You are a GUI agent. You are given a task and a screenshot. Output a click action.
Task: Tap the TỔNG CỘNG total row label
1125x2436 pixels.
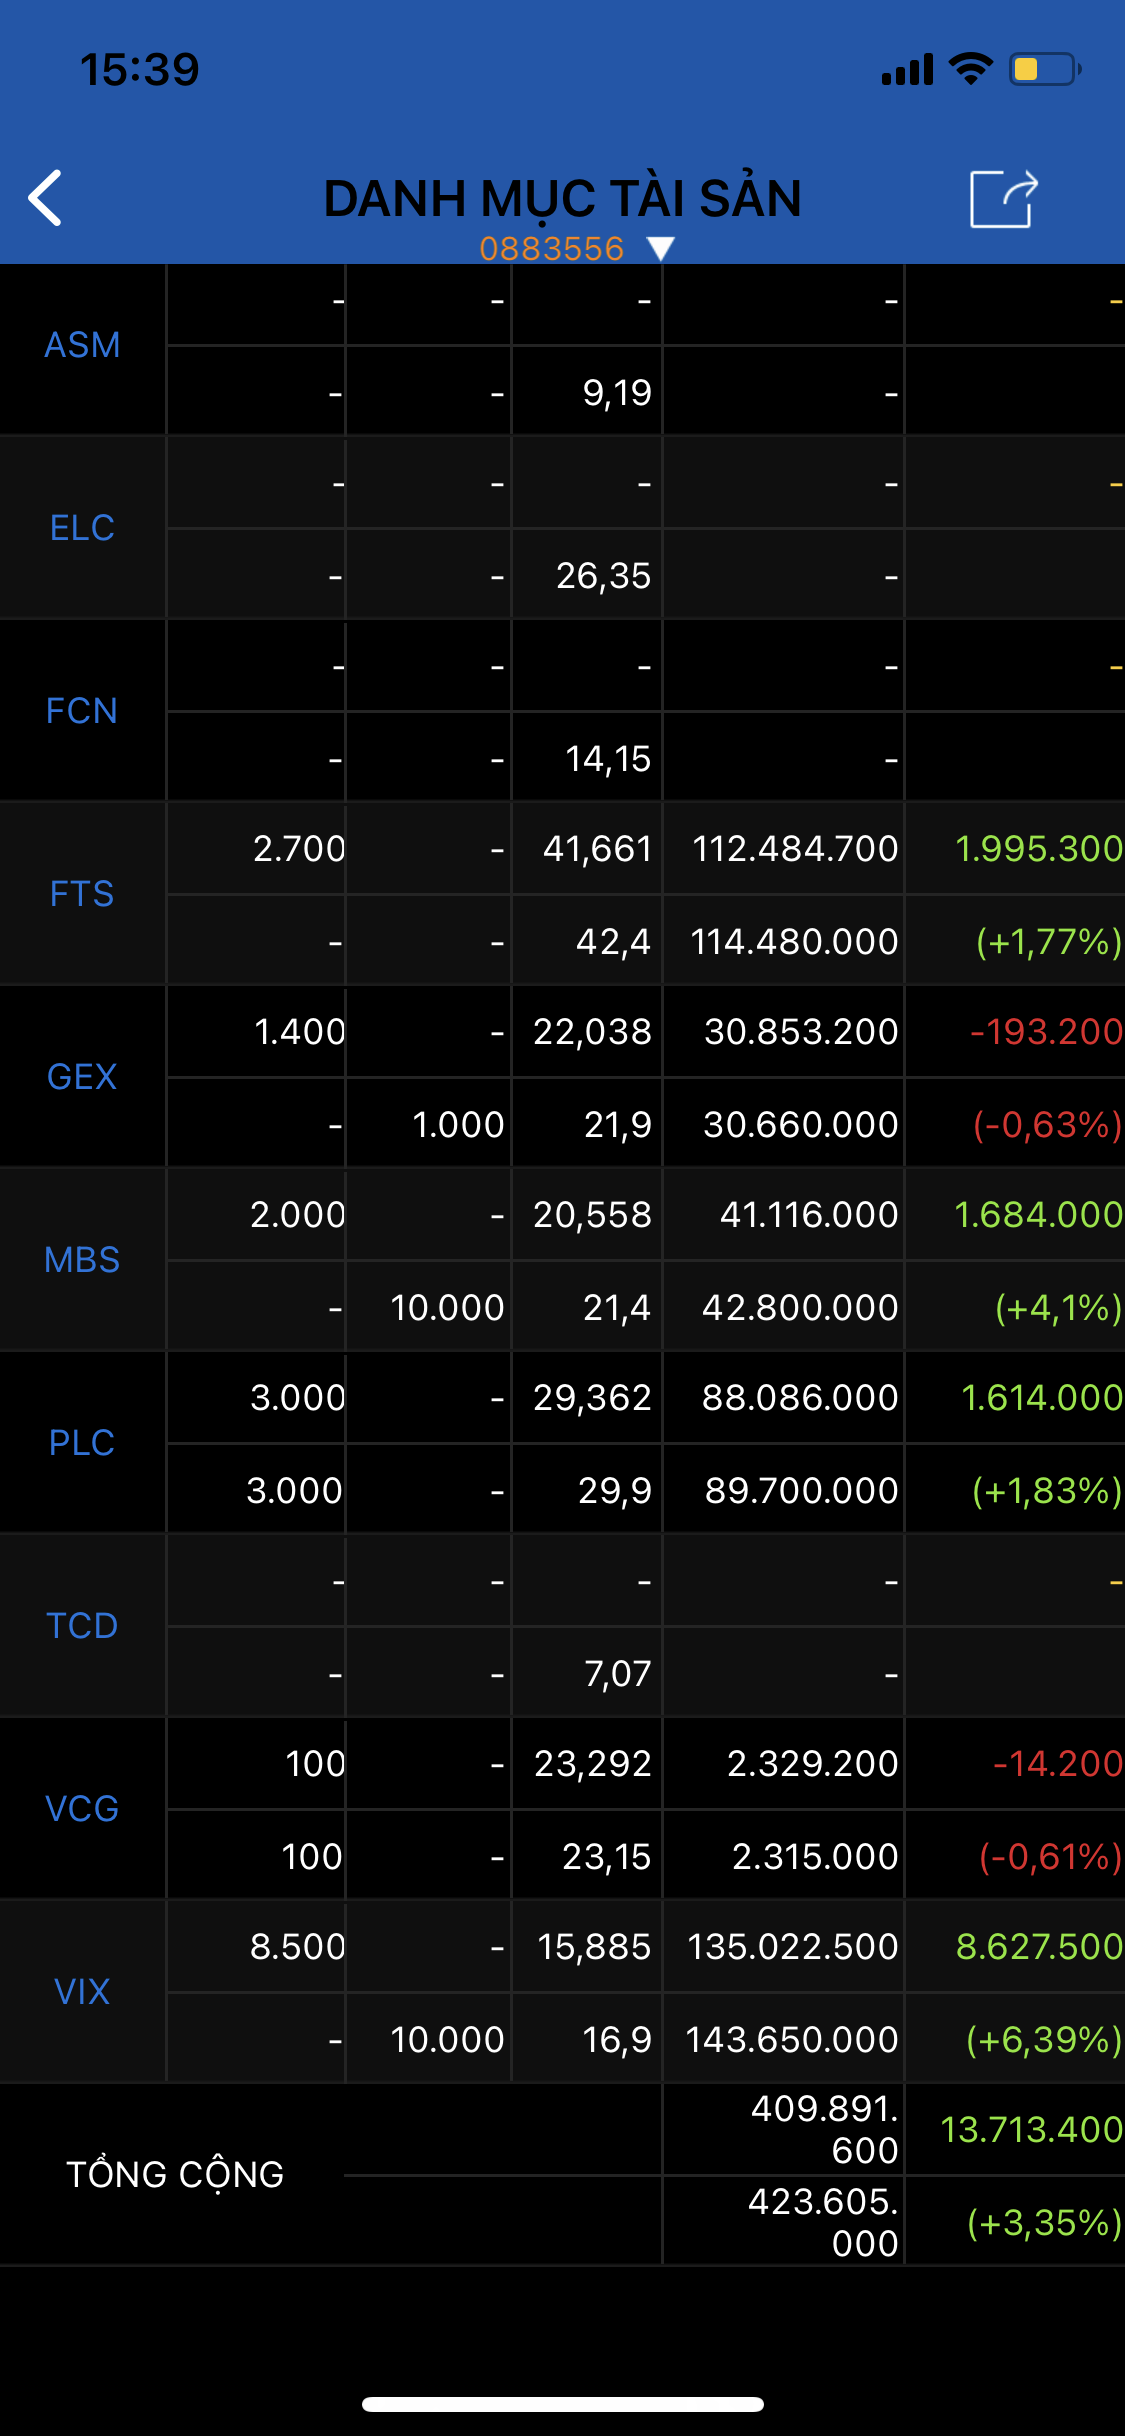175,2175
